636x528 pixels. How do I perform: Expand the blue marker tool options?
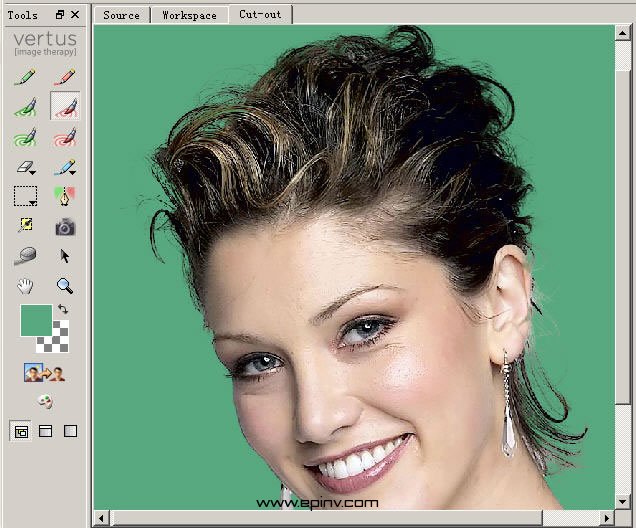point(66,168)
